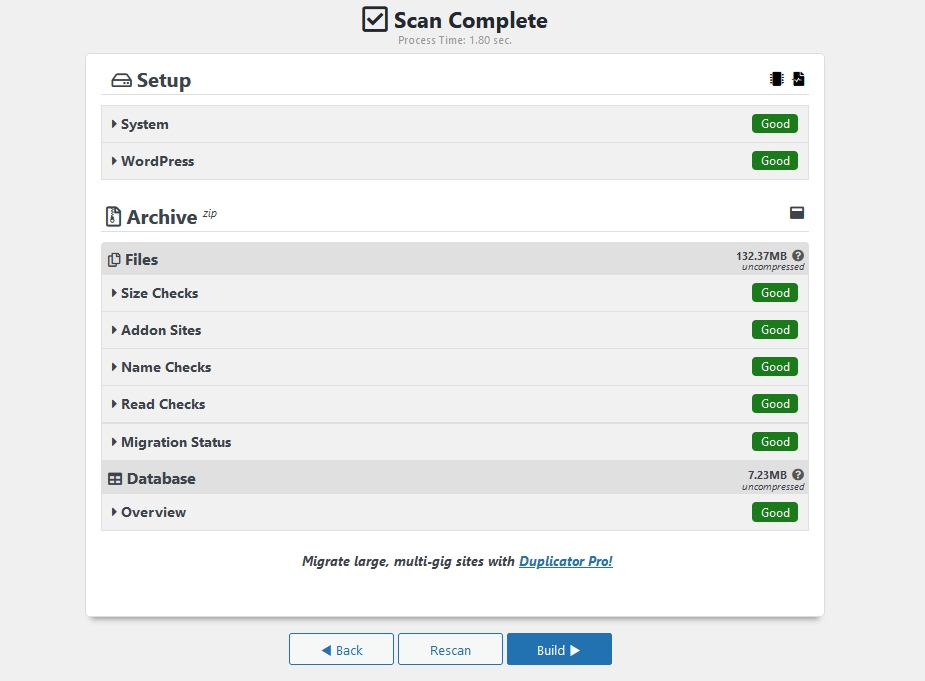
Task: Expand the System section
Action: point(145,125)
